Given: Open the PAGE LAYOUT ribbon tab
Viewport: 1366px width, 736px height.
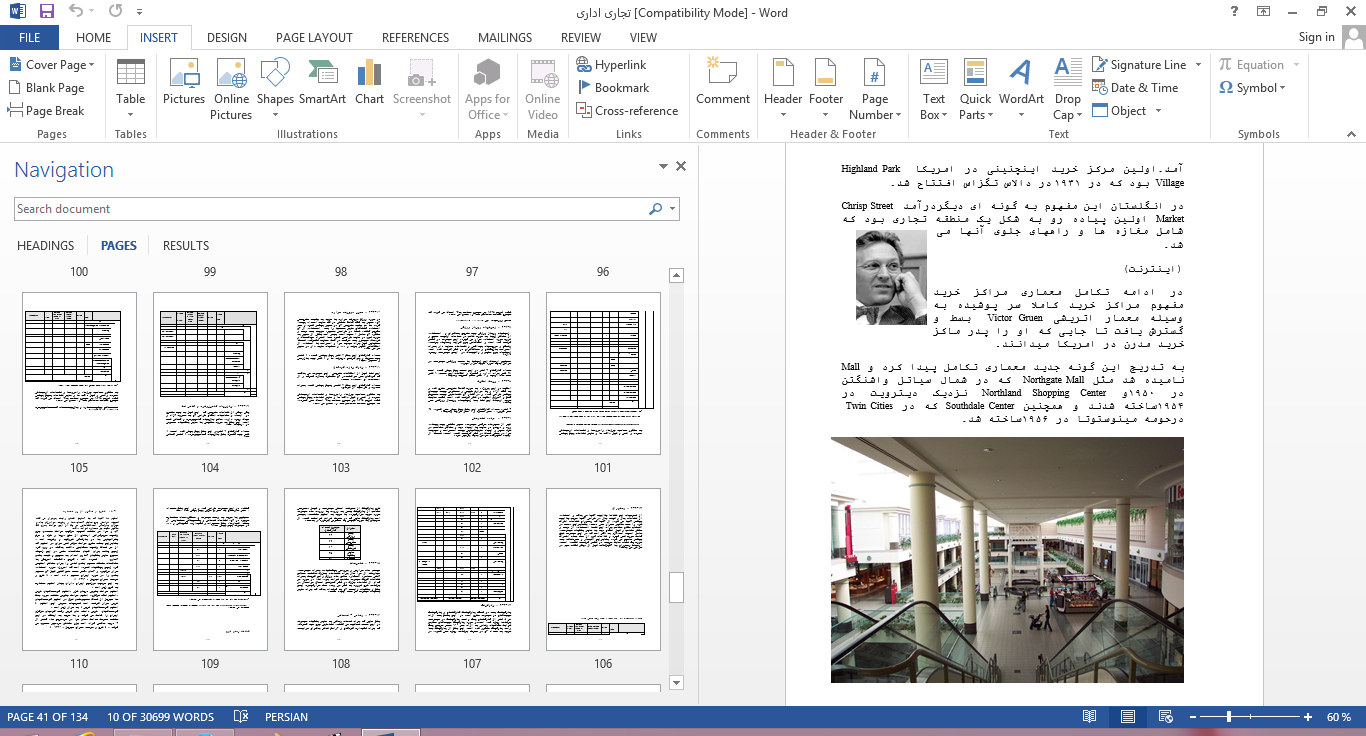Looking at the screenshot, I should coord(314,38).
